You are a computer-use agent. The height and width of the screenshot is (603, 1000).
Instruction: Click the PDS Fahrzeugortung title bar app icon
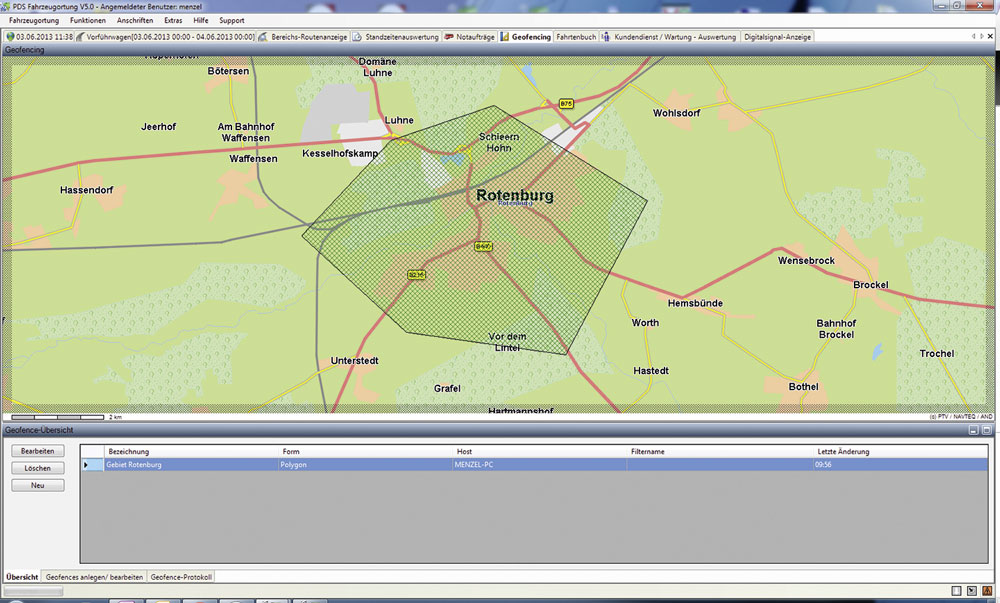pyautogui.click(x=5, y=6)
